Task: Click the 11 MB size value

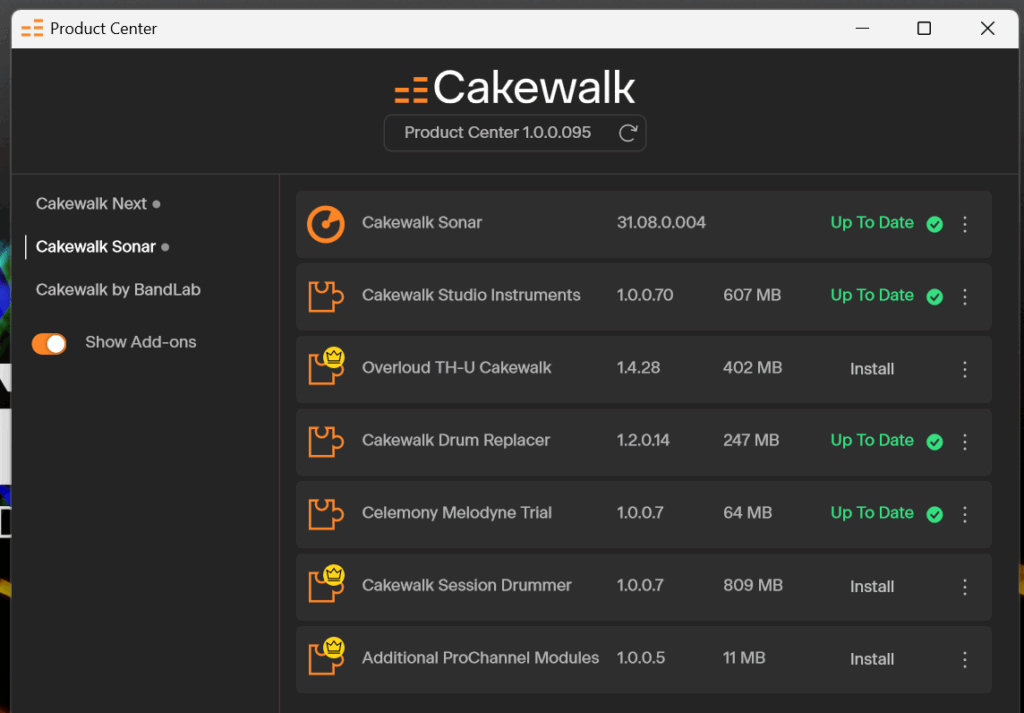Action: tap(744, 658)
